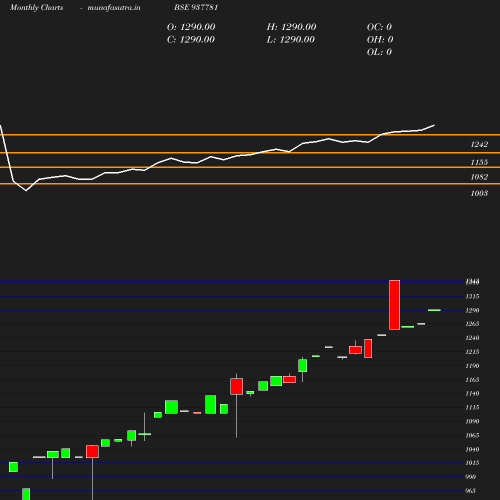The image size is (500, 500).
Task: Click the 1315 price axis label
Action: [472, 296]
